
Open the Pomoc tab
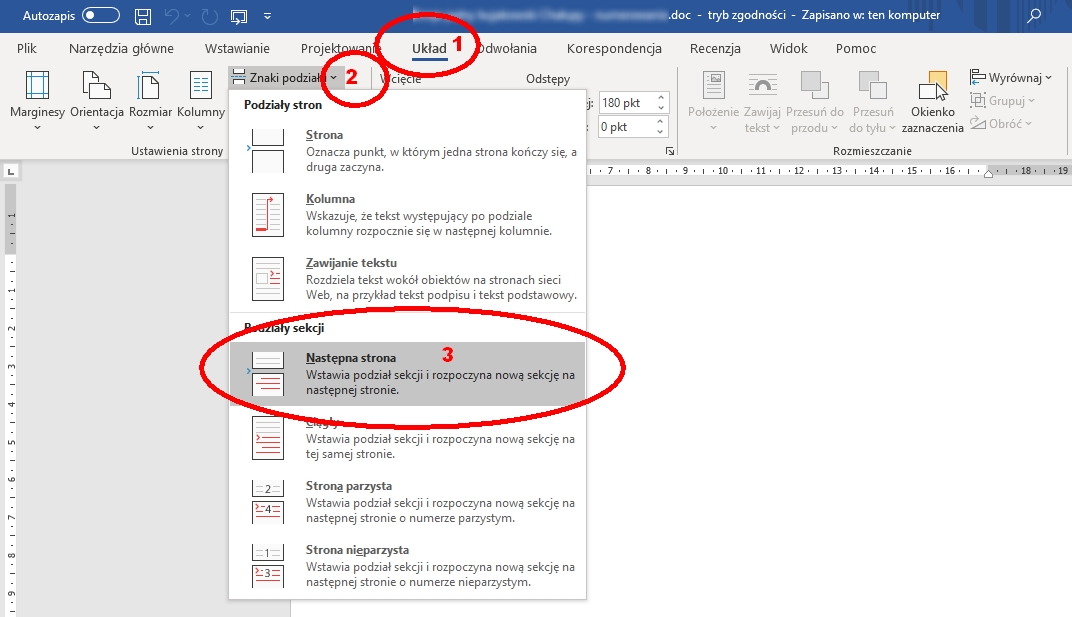coord(856,49)
